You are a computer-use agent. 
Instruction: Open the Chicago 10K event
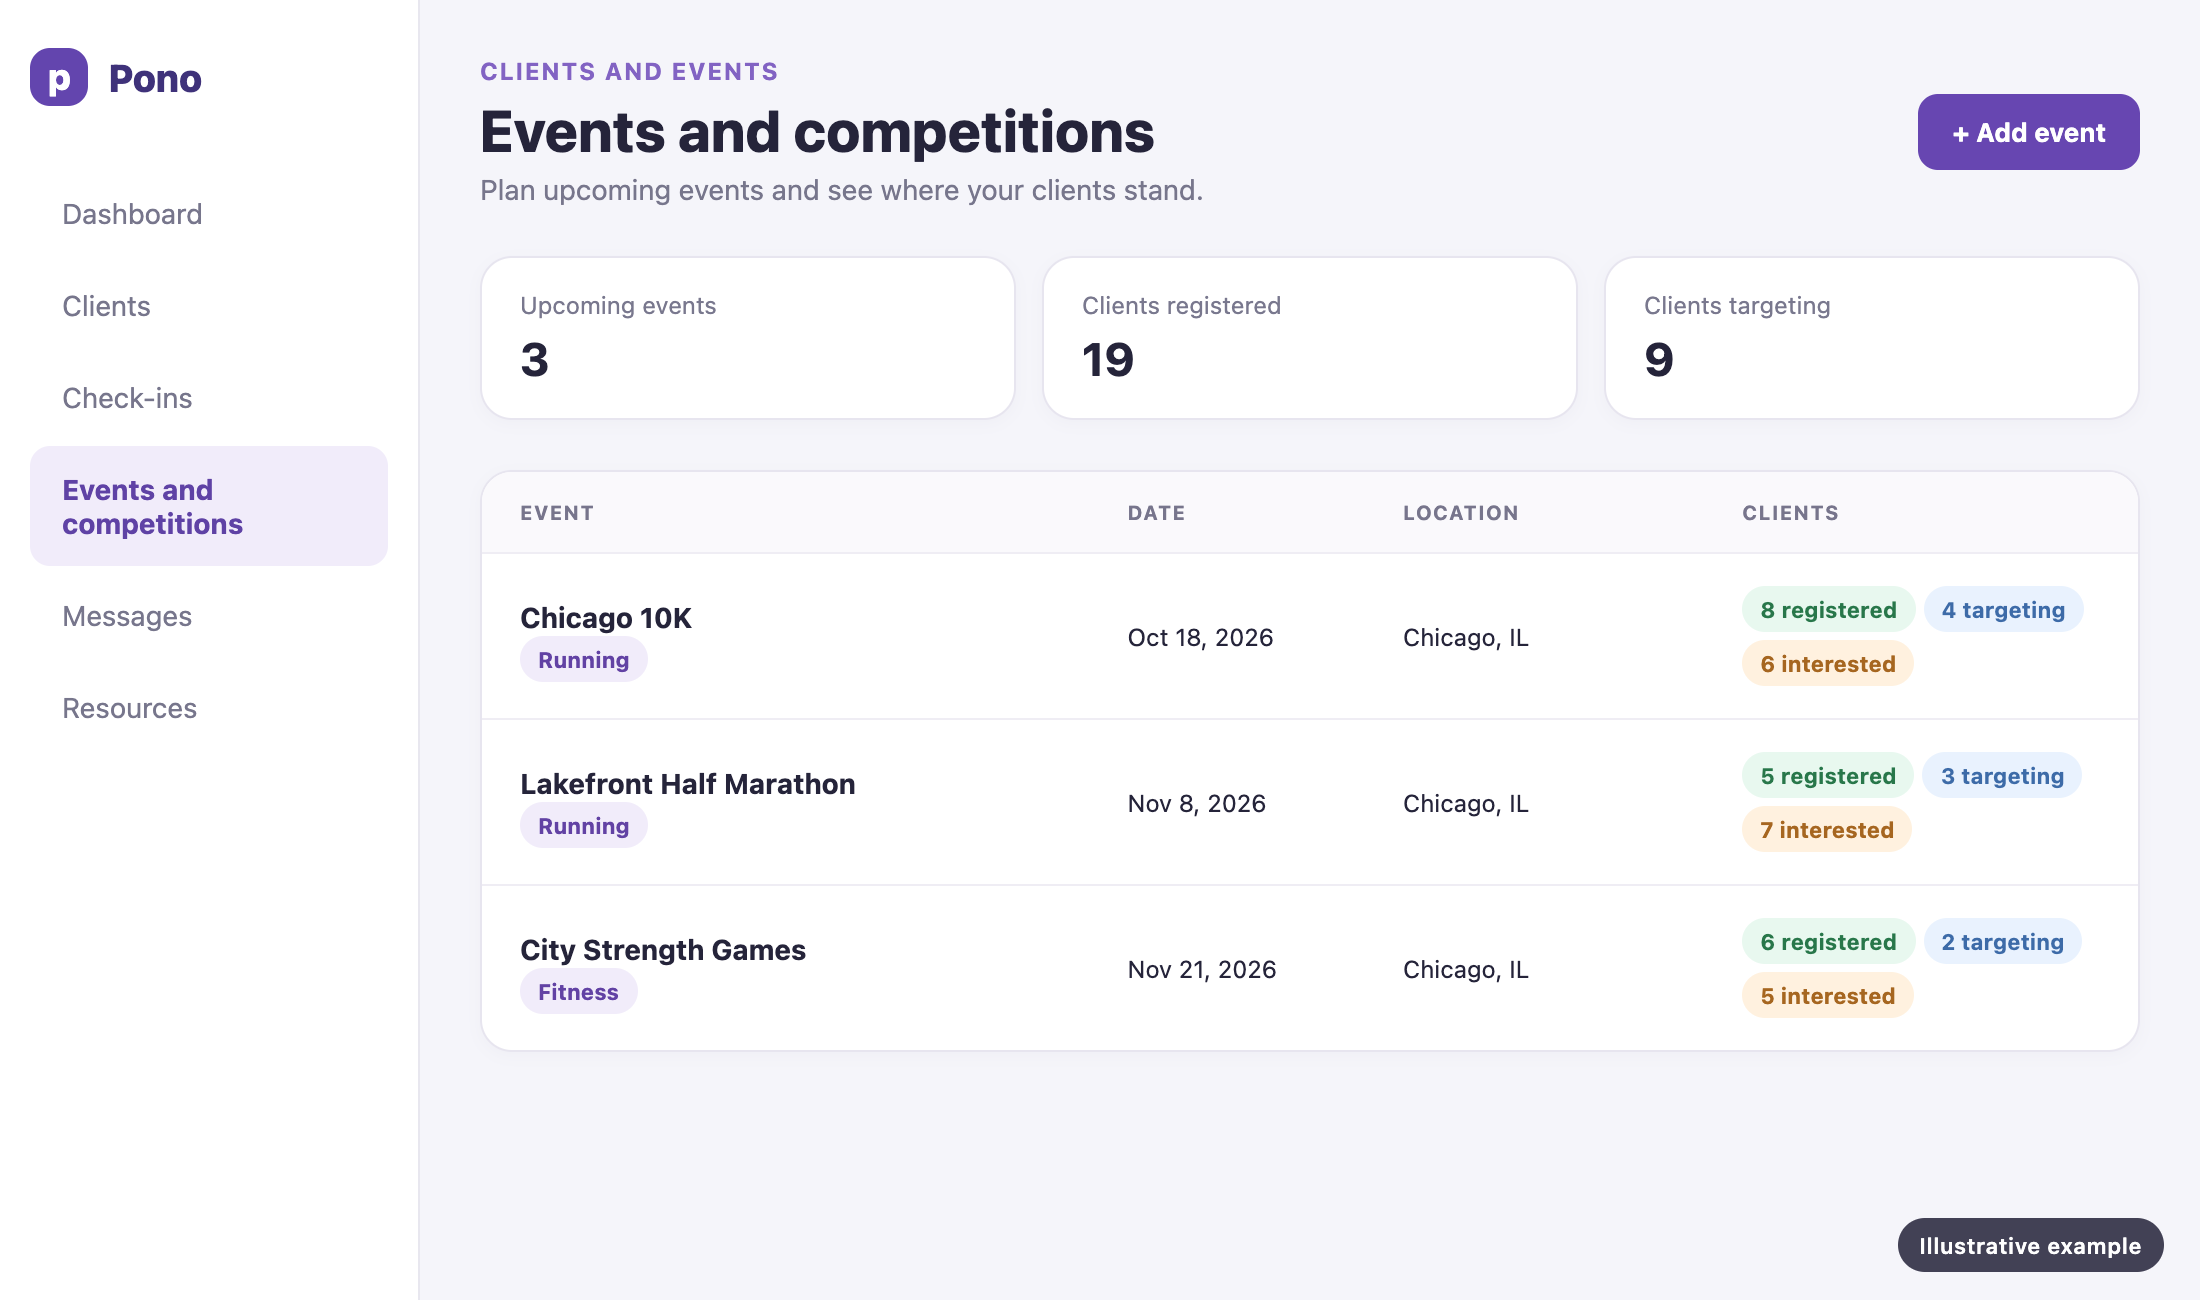click(x=606, y=618)
